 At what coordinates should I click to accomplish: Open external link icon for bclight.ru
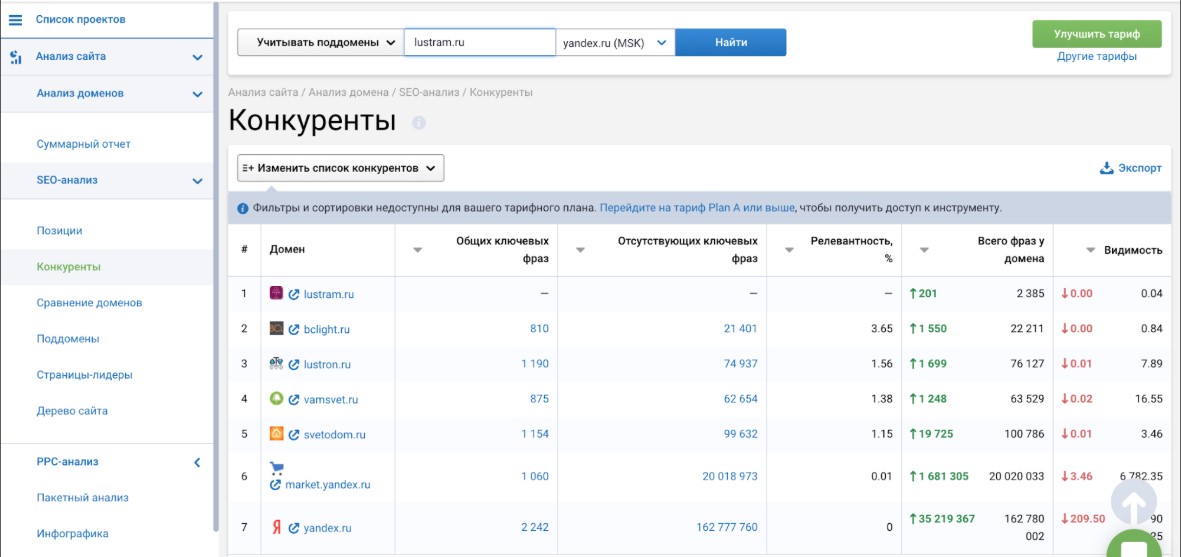(294, 330)
